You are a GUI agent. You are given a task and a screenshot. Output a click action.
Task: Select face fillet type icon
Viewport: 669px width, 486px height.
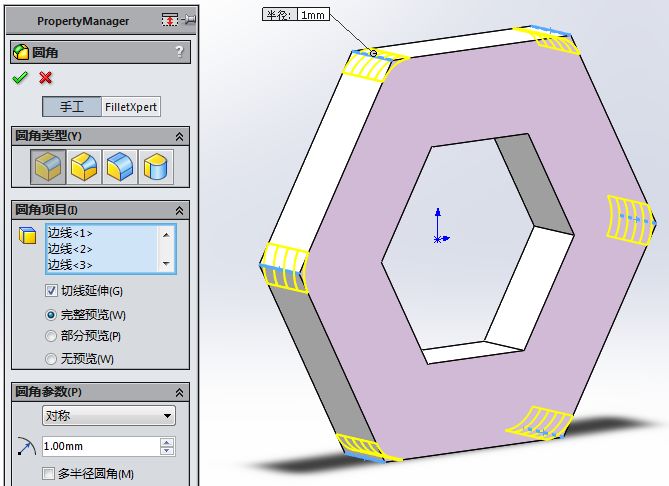pyautogui.click(x=120, y=167)
